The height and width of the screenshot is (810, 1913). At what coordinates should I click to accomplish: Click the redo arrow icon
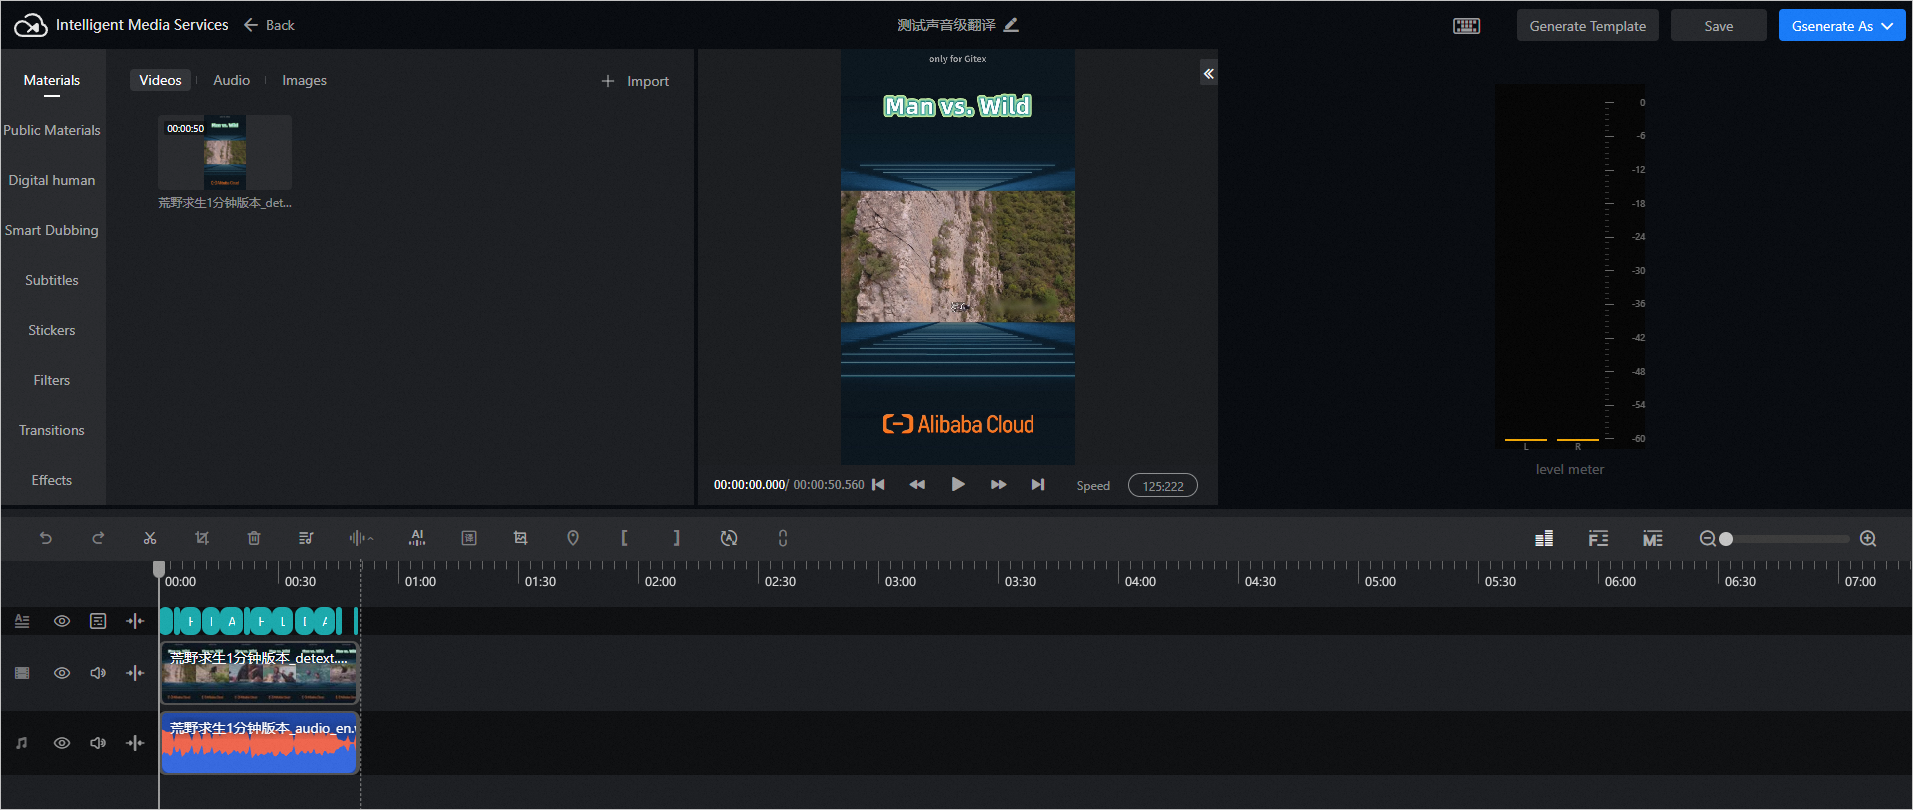tap(98, 538)
